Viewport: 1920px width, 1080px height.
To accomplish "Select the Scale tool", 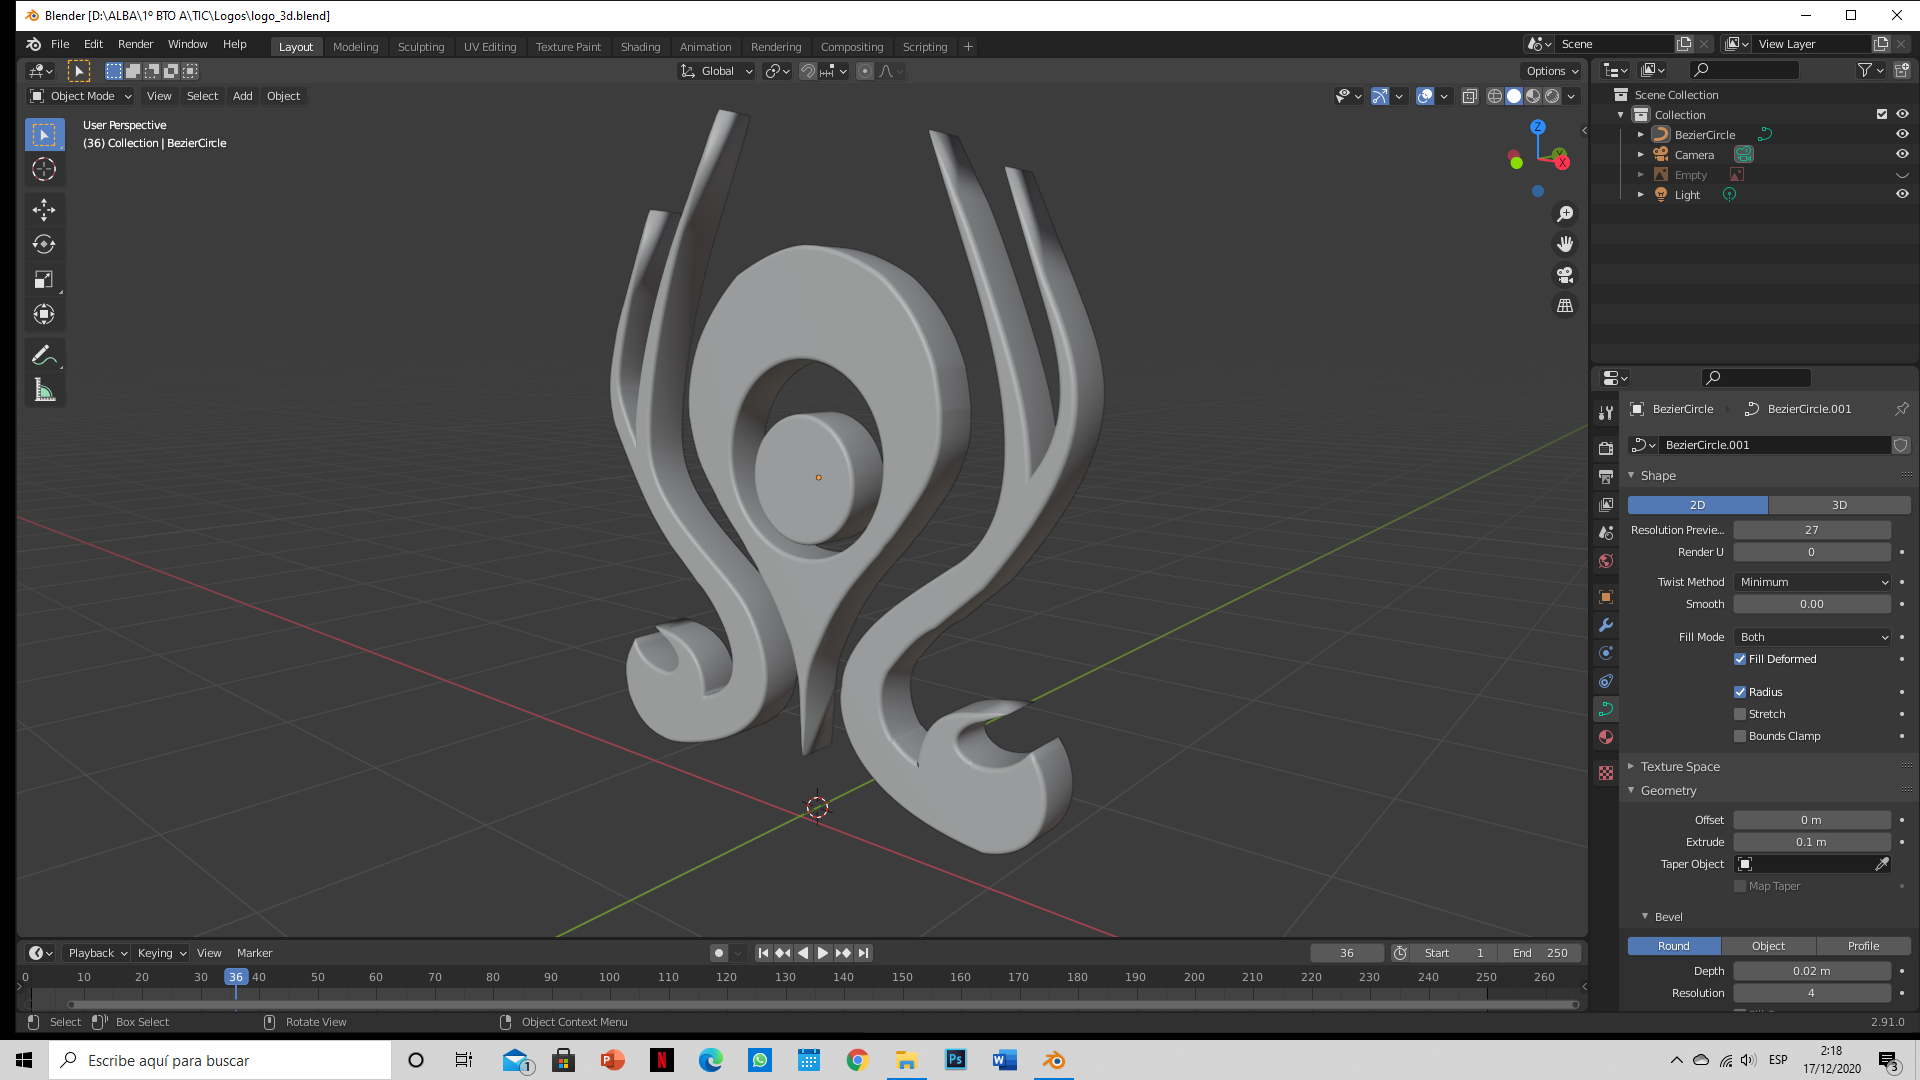I will [x=44, y=279].
